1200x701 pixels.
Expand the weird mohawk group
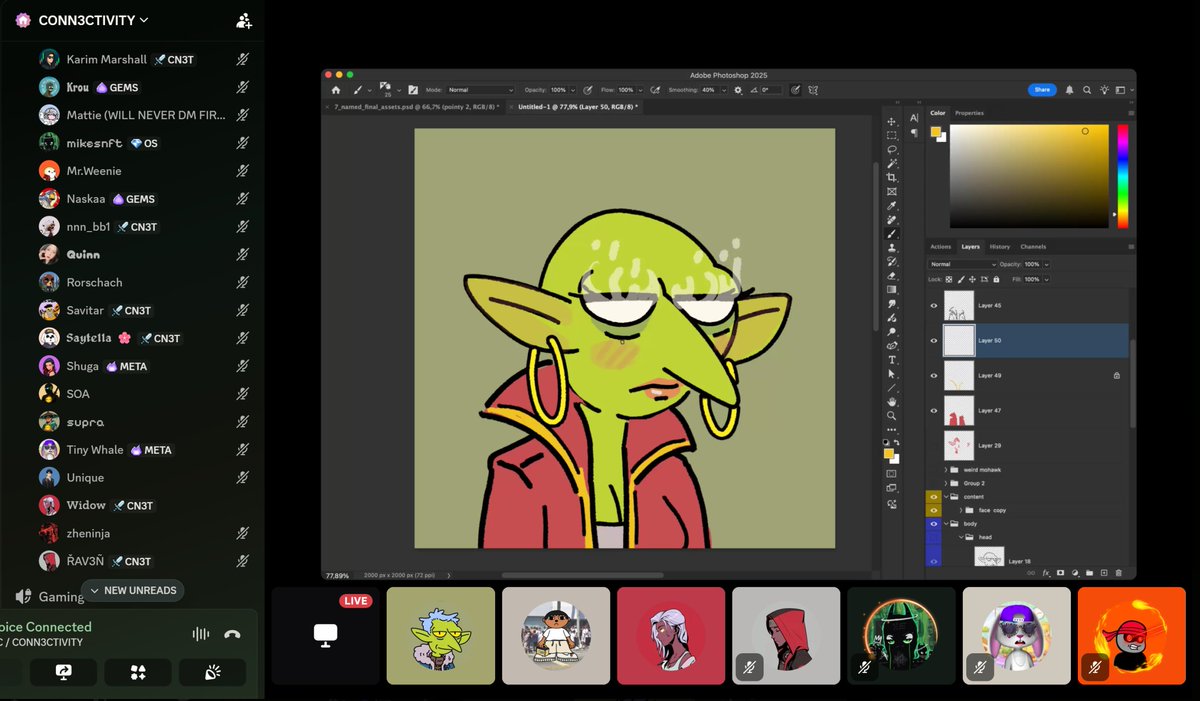pos(945,469)
